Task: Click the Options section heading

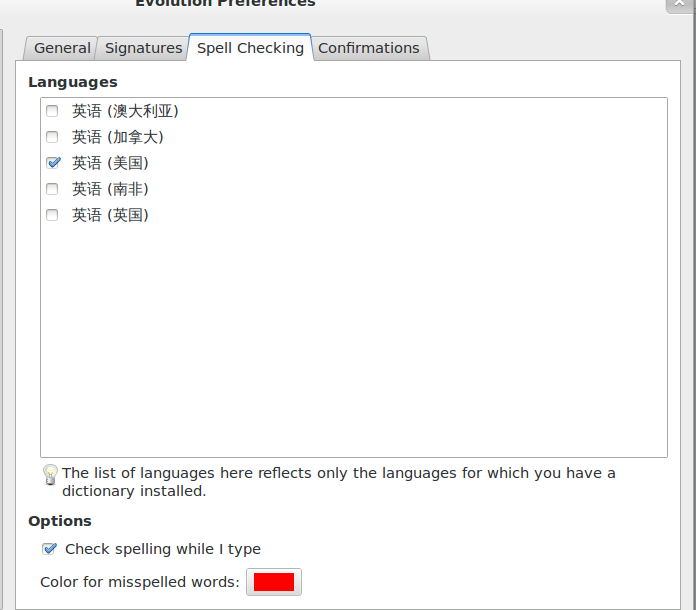Action: tap(60, 521)
